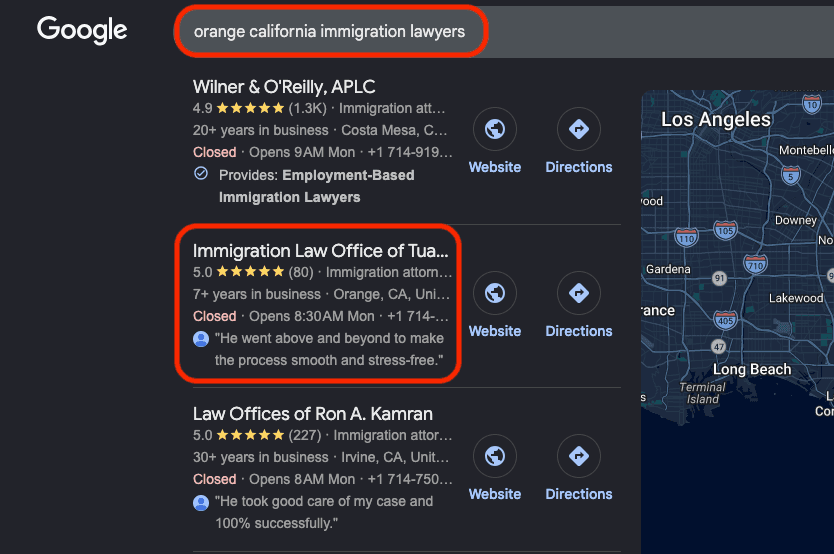Open Immigration Law Office of Tua... listing
The image size is (834, 554).
(x=320, y=251)
